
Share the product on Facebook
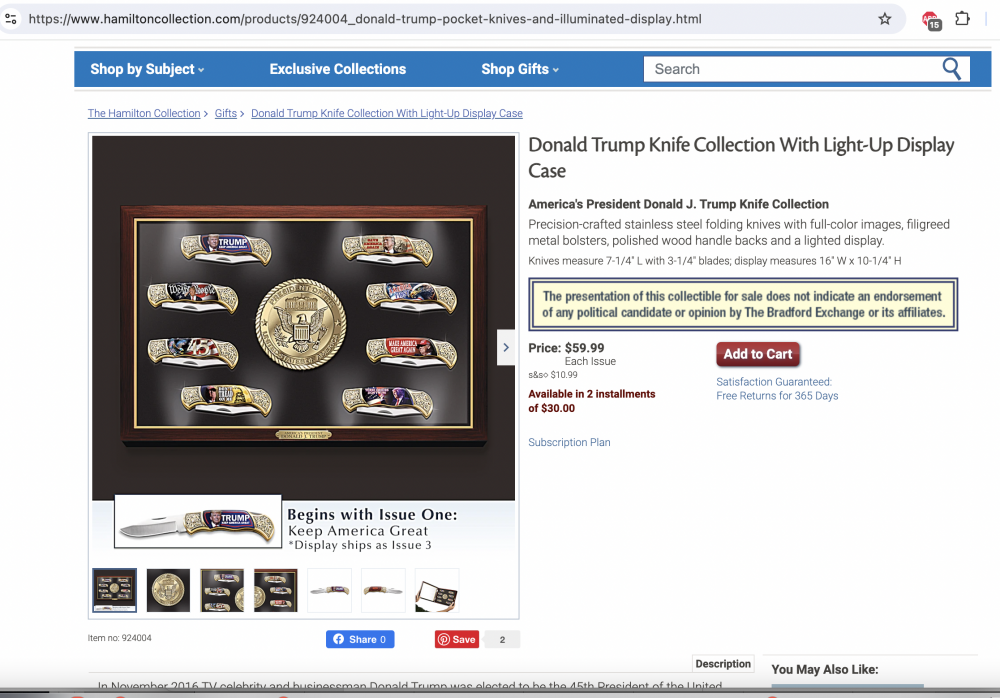tap(360, 639)
